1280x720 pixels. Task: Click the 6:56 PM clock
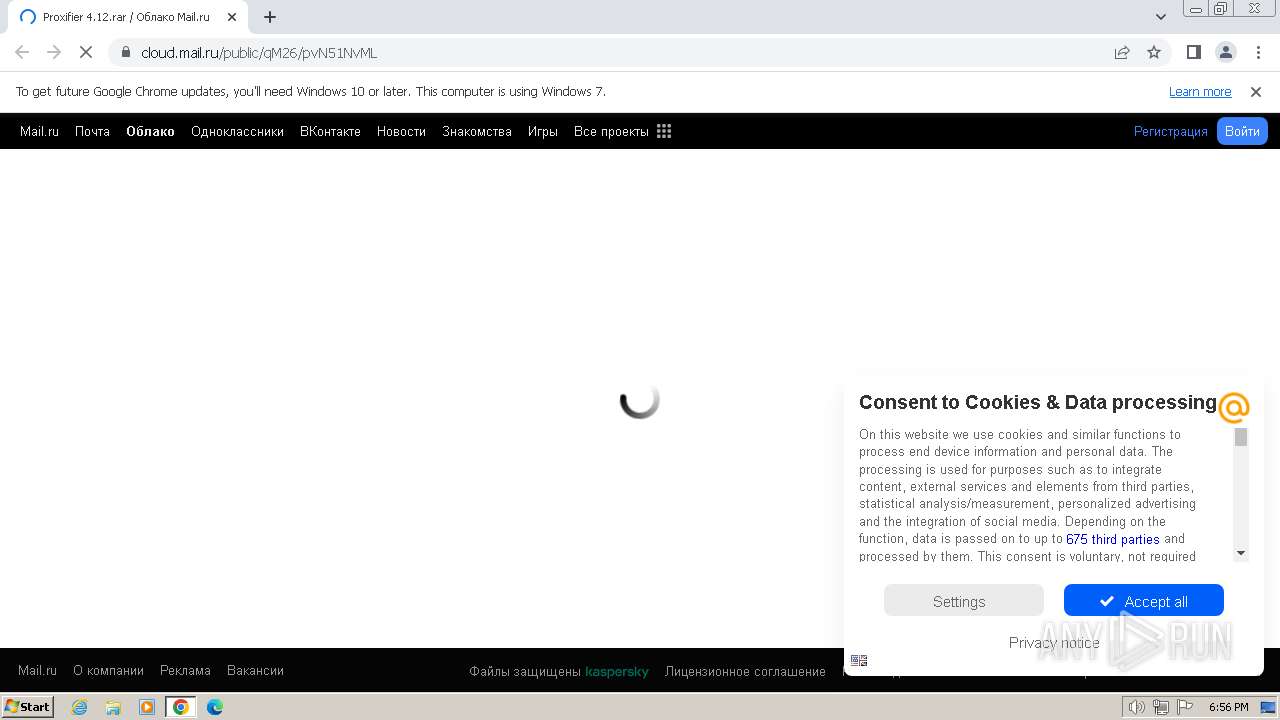tap(1228, 707)
